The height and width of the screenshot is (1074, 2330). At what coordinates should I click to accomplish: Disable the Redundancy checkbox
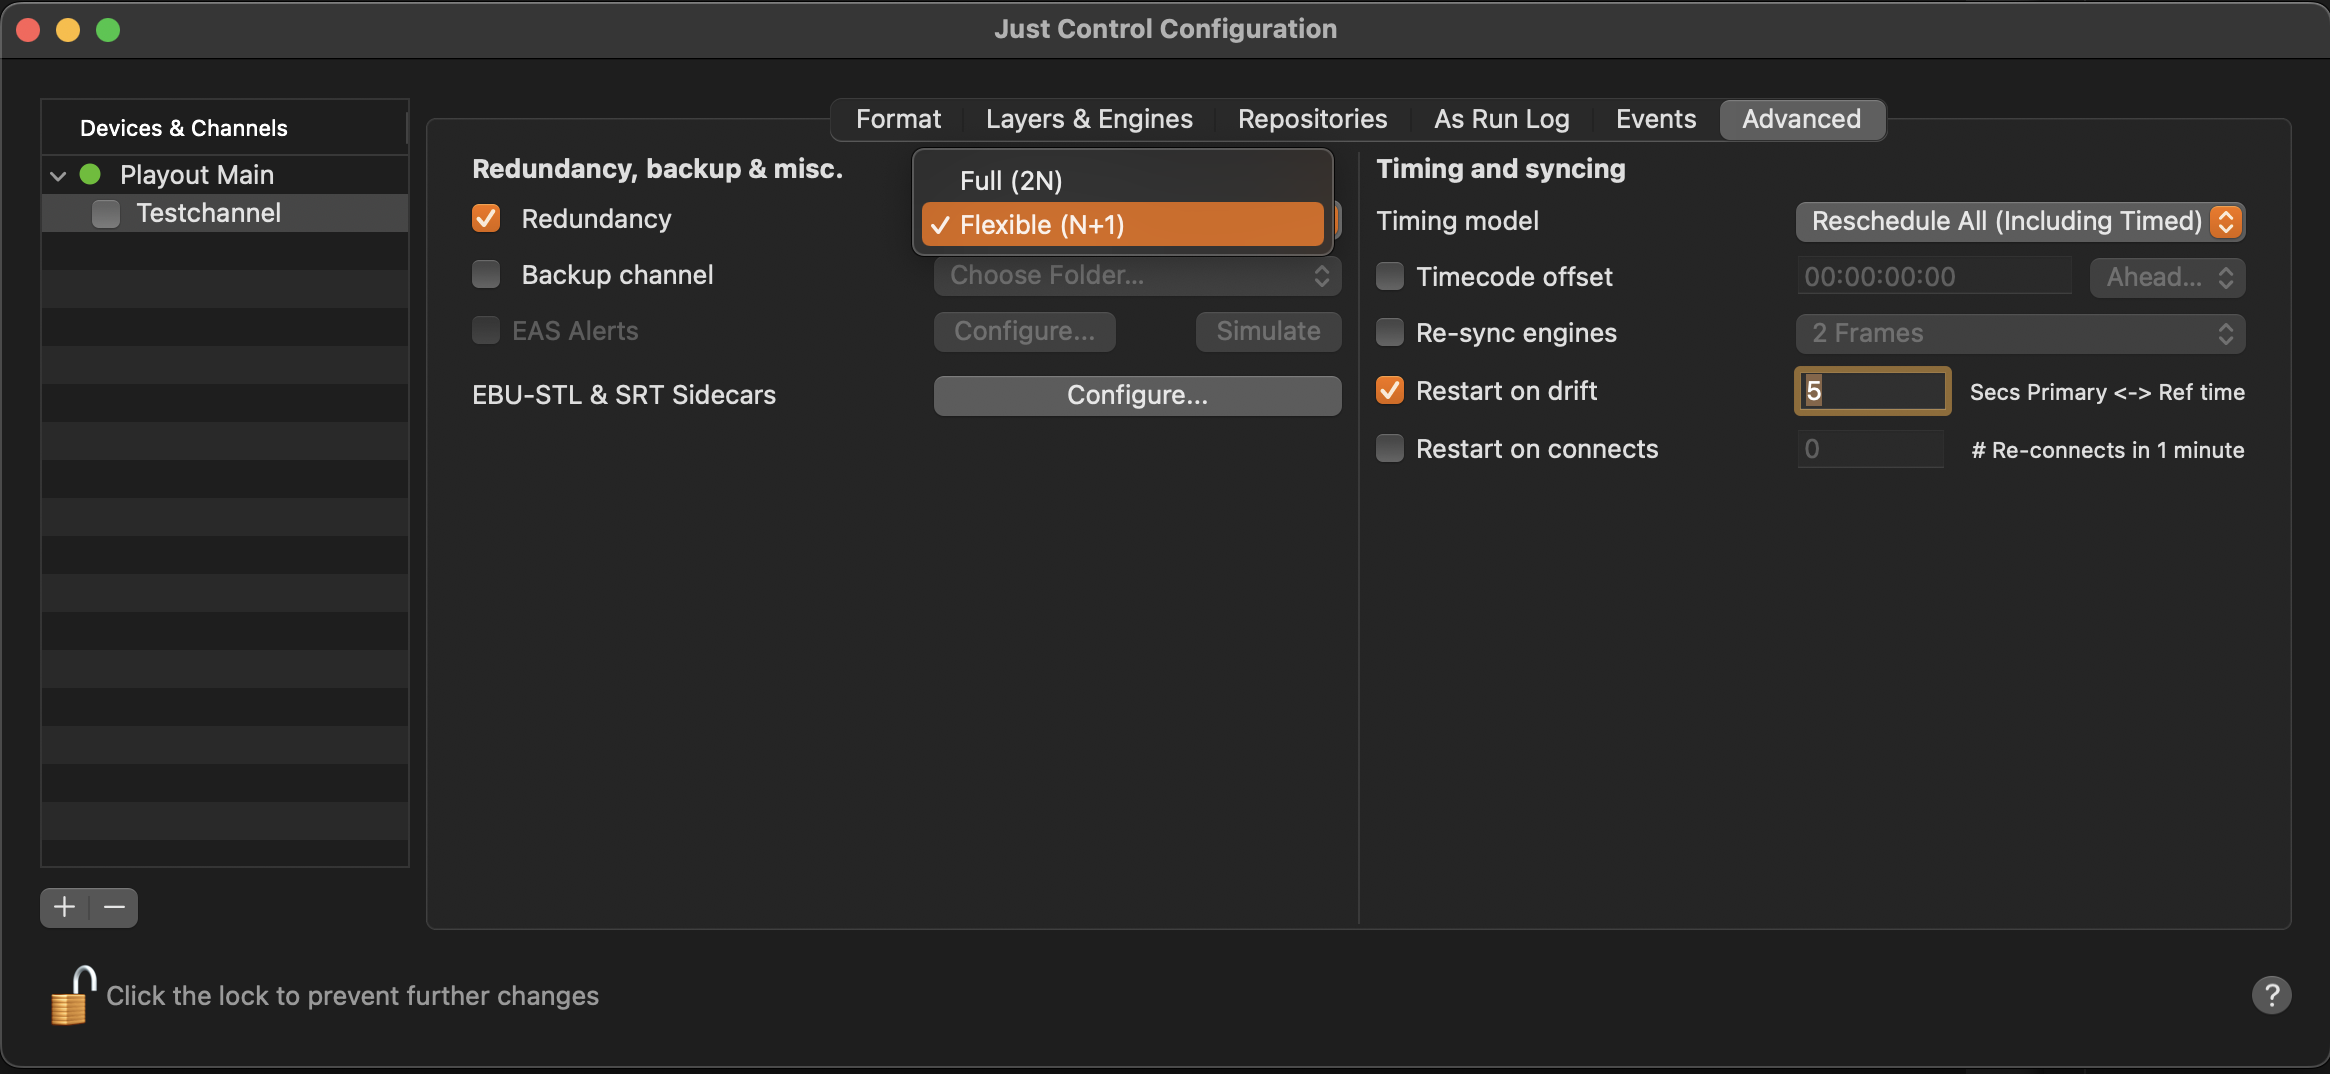(486, 218)
